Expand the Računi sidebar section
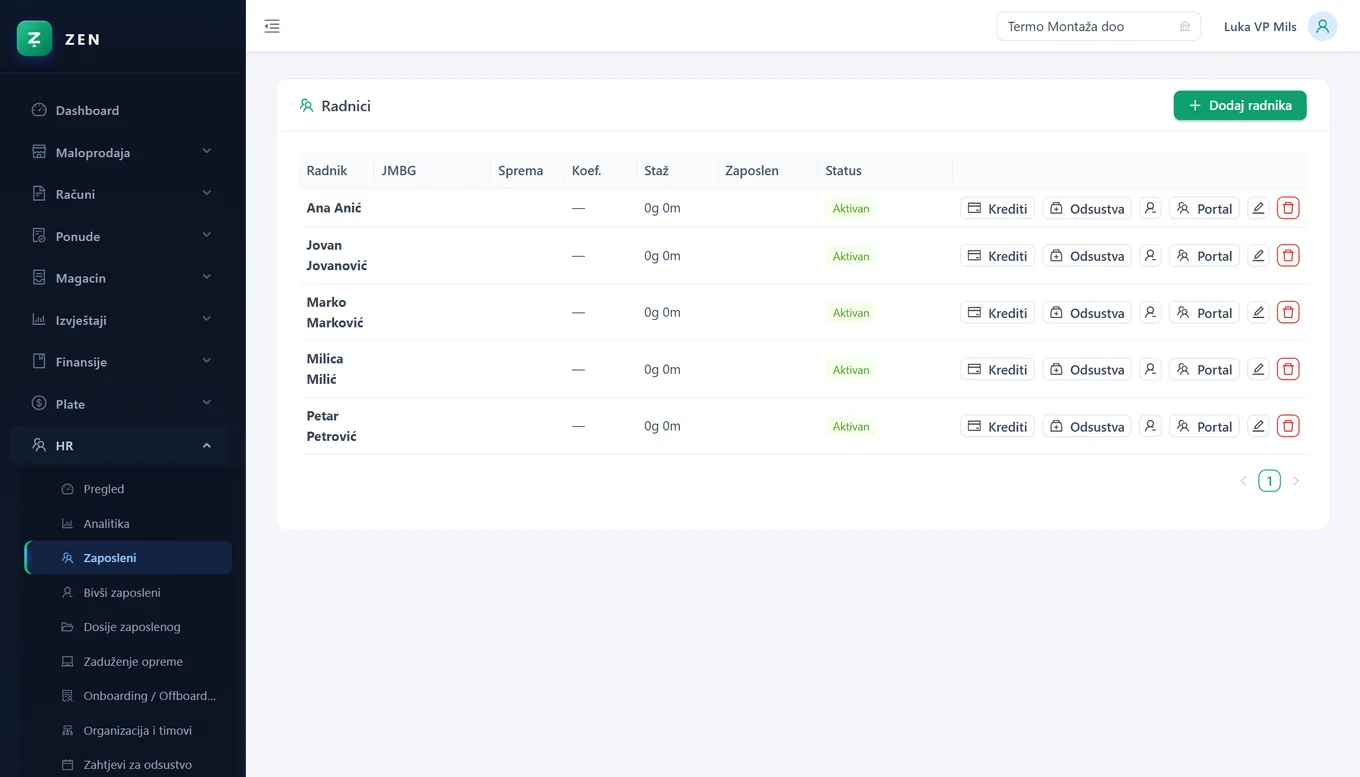Screen dimensions: 1360x777 pos(121,194)
